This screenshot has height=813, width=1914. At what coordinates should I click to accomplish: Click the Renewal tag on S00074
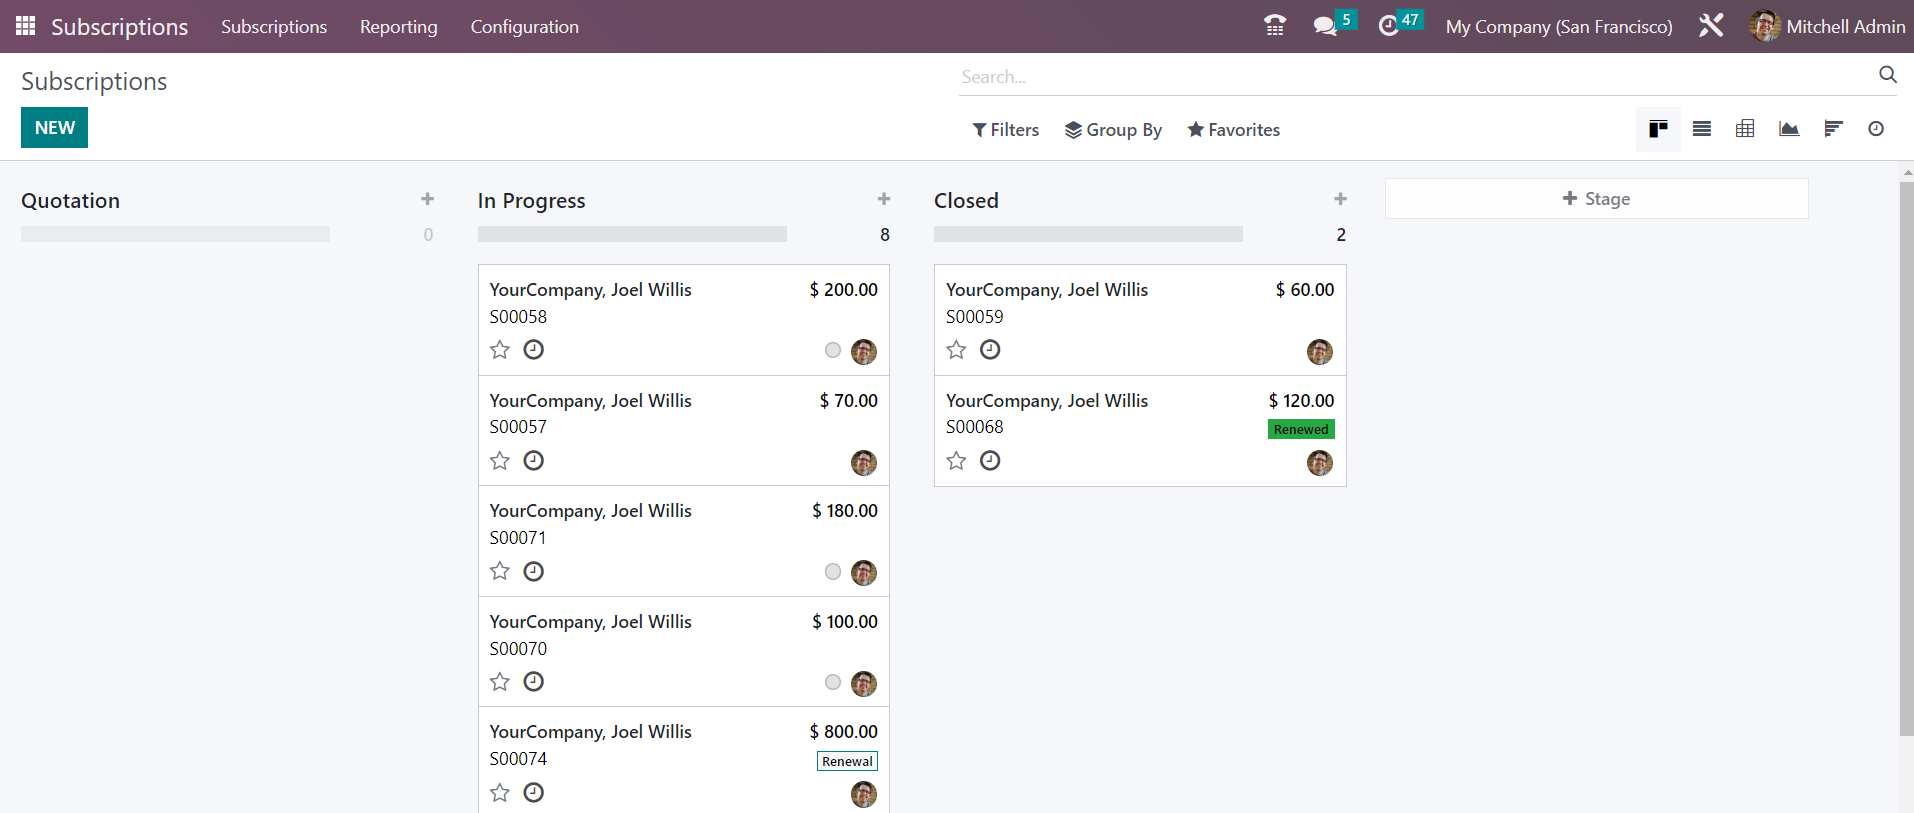(x=847, y=761)
